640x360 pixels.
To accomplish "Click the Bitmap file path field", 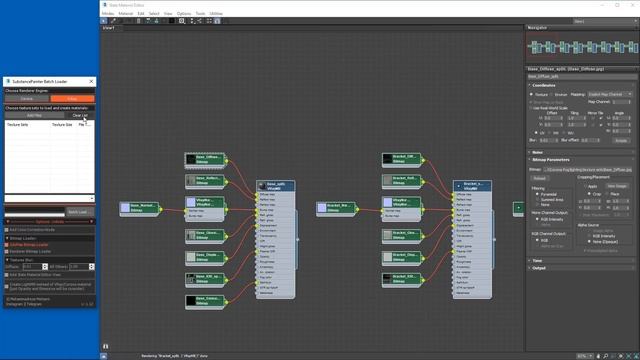I will tap(587, 169).
